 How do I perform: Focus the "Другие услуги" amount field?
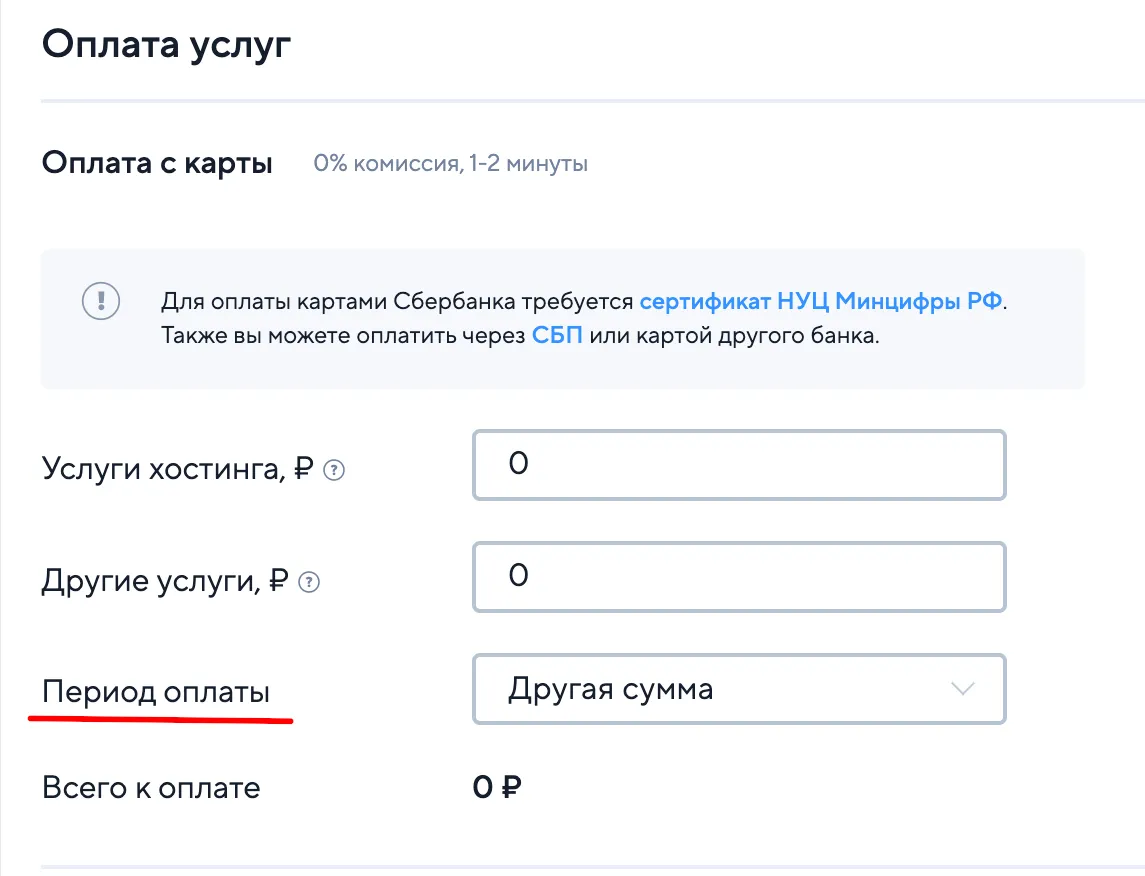pyautogui.click(x=738, y=577)
